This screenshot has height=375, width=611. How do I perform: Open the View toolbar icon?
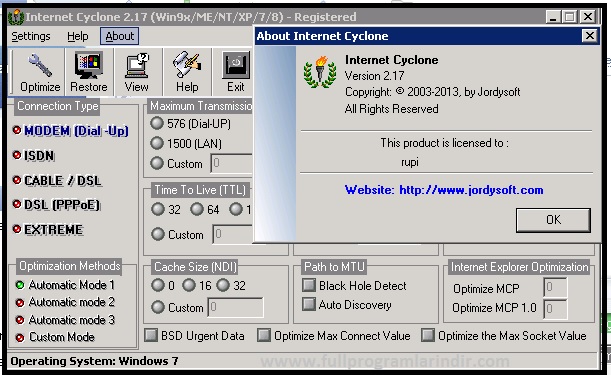[x=136, y=65]
